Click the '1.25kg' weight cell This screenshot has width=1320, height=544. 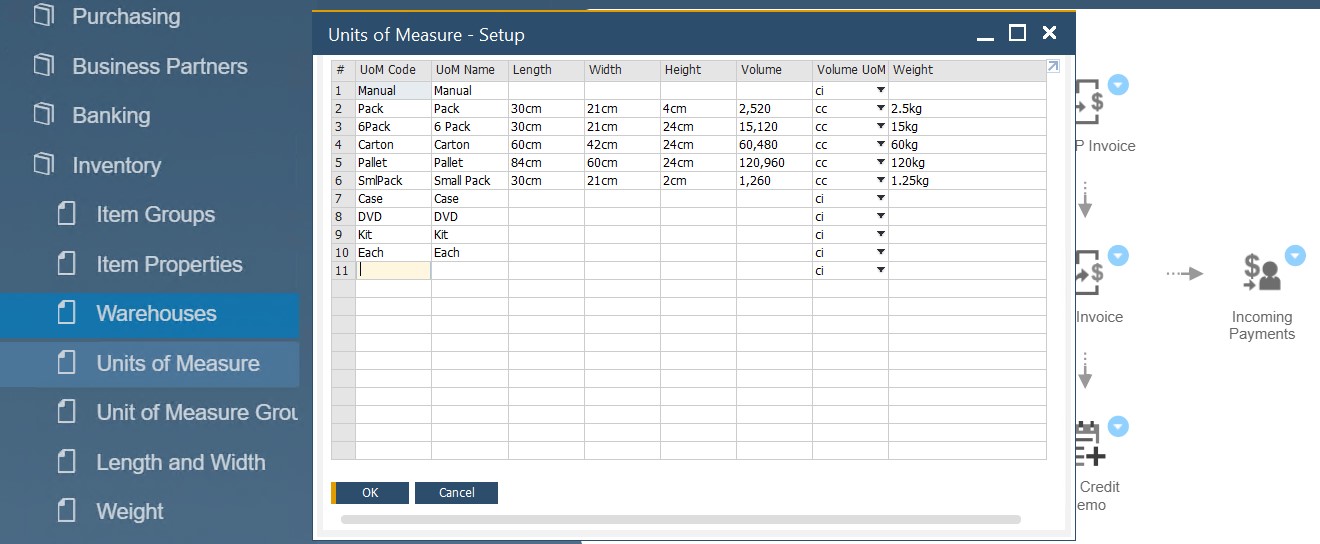[x=967, y=180]
